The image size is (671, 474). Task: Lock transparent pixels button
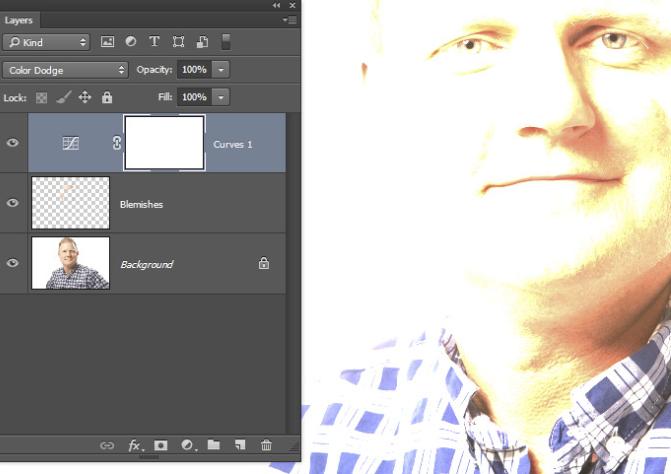(x=41, y=98)
